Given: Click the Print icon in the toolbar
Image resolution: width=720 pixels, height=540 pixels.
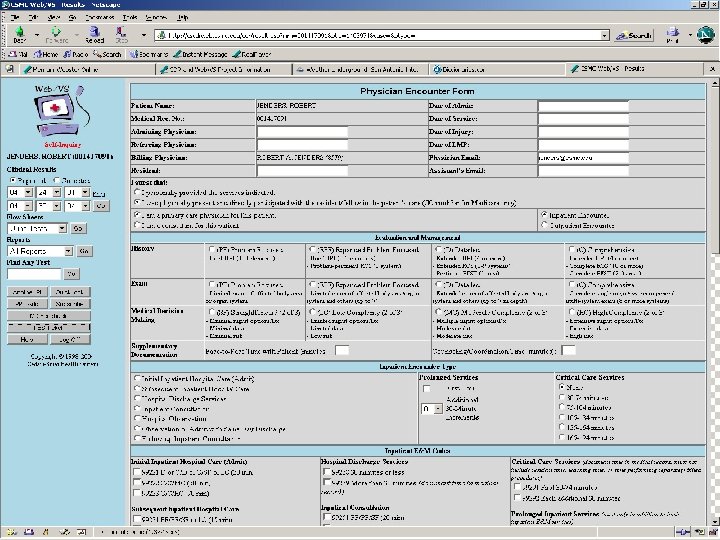Looking at the screenshot, I should (671, 34).
